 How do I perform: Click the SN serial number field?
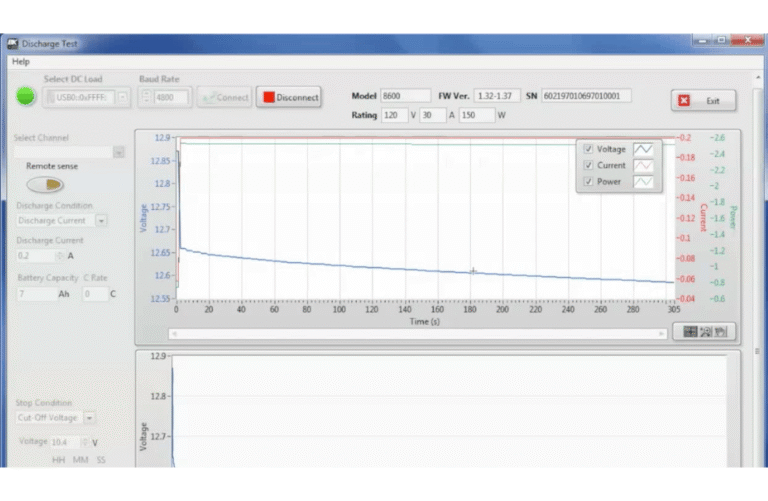(586, 96)
